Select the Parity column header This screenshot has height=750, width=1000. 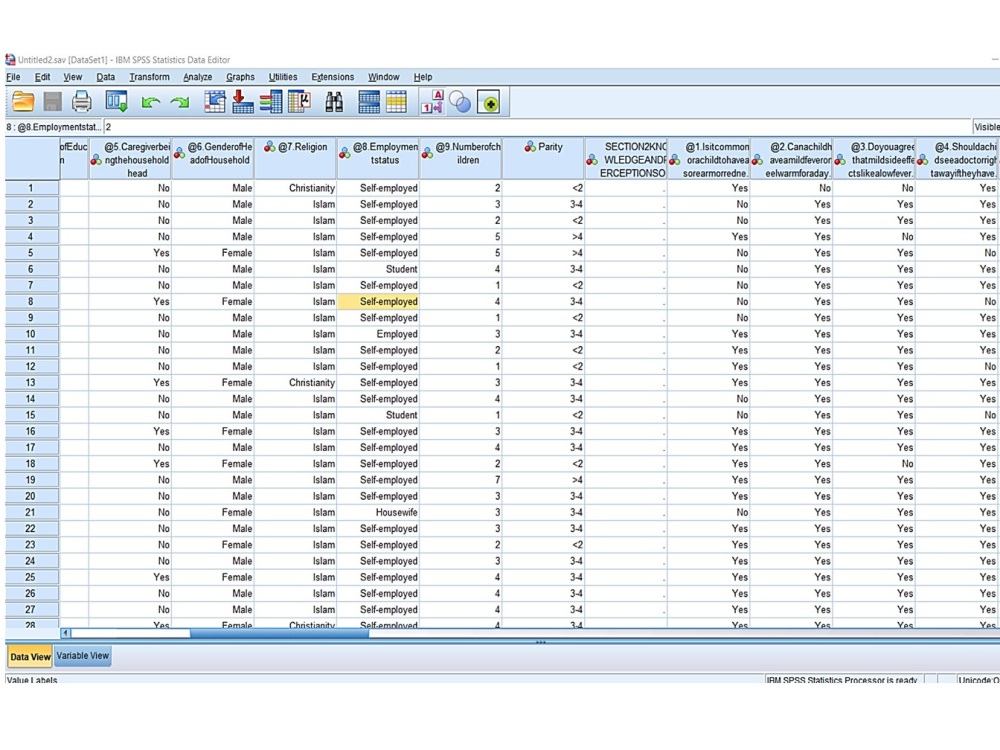click(x=543, y=158)
